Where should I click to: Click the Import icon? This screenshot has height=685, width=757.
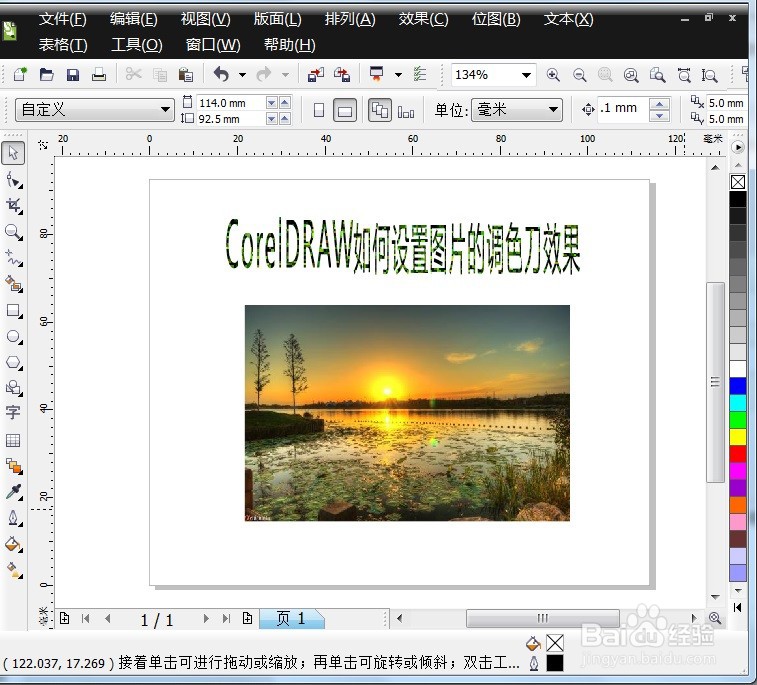pyautogui.click(x=316, y=75)
